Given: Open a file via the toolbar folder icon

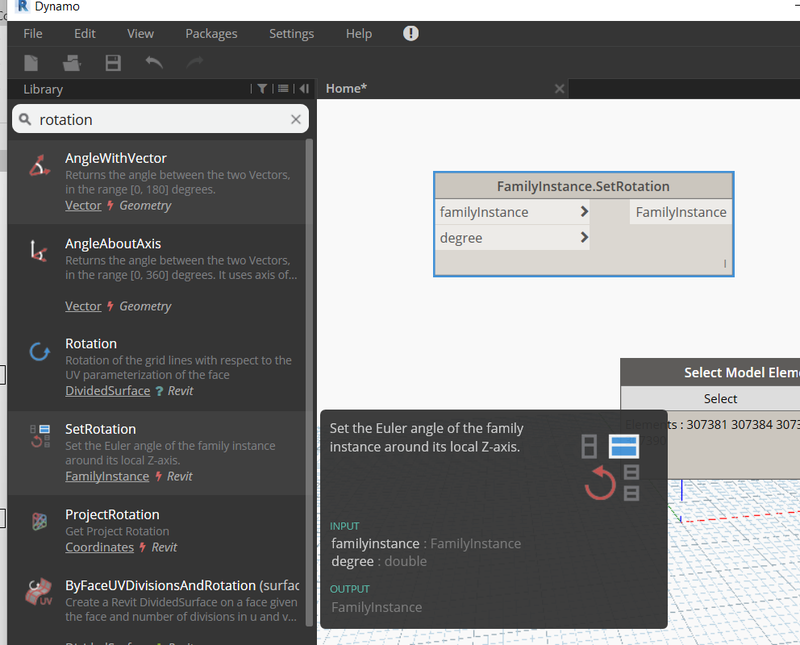Looking at the screenshot, I should point(72,63).
